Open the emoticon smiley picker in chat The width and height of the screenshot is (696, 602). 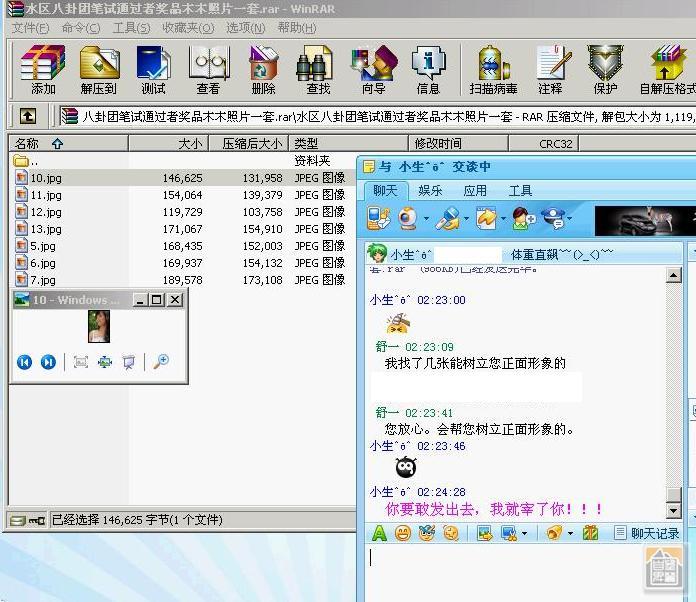tap(403, 533)
